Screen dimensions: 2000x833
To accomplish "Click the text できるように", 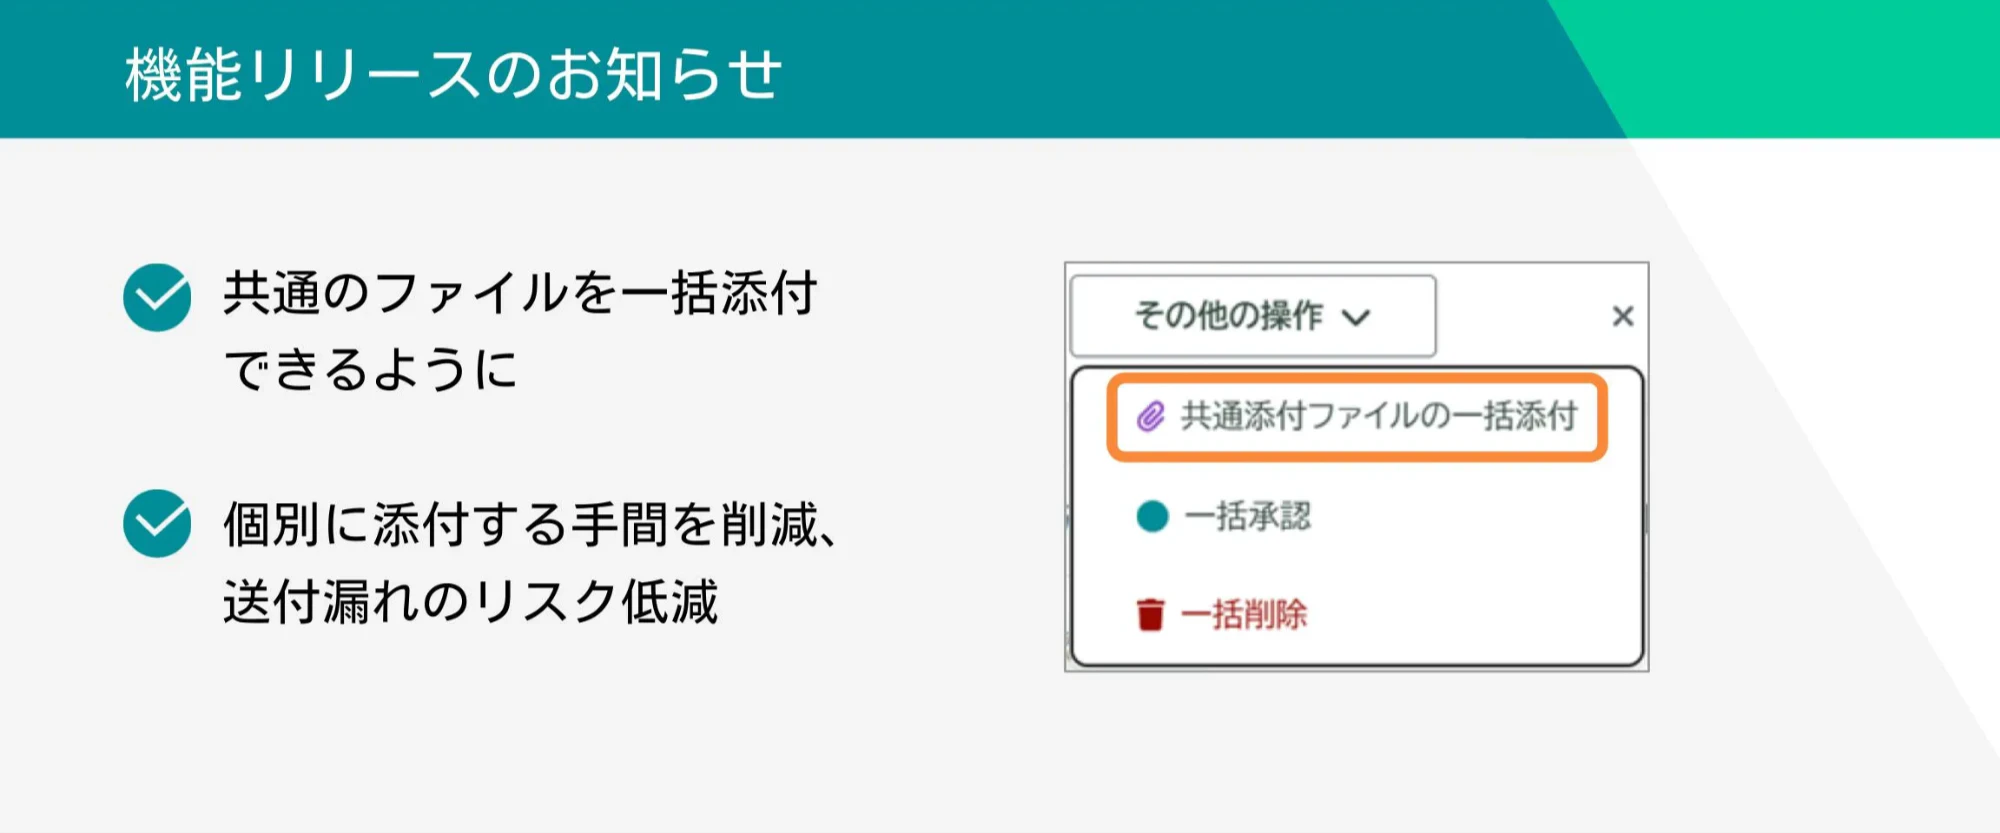I will 370,369.
